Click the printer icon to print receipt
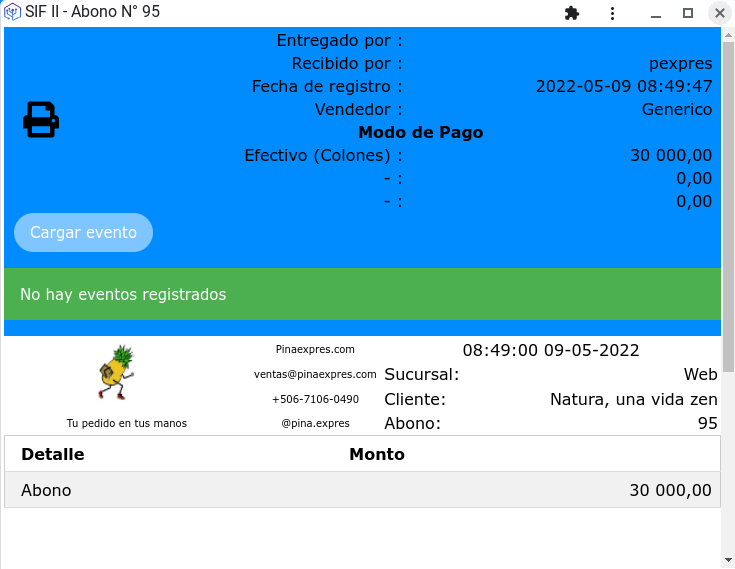This screenshot has height=569, width=735. click(41, 120)
